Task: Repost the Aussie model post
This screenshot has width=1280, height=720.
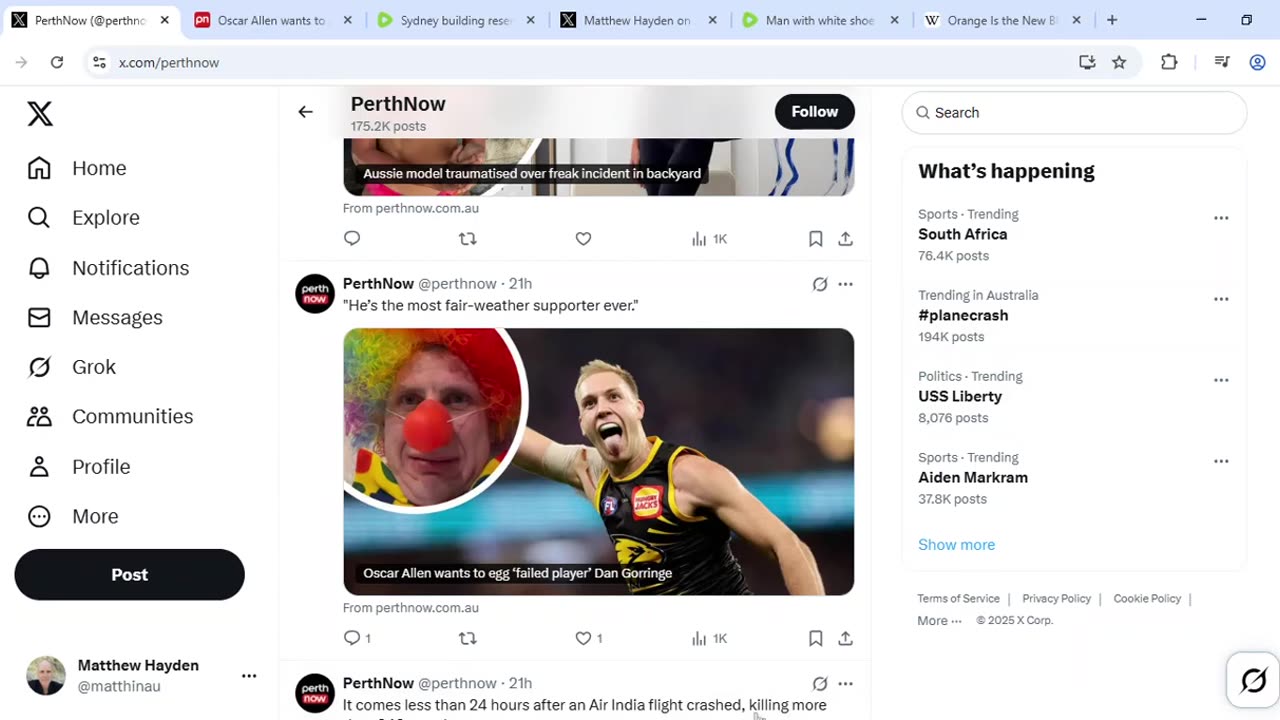Action: tap(467, 238)
